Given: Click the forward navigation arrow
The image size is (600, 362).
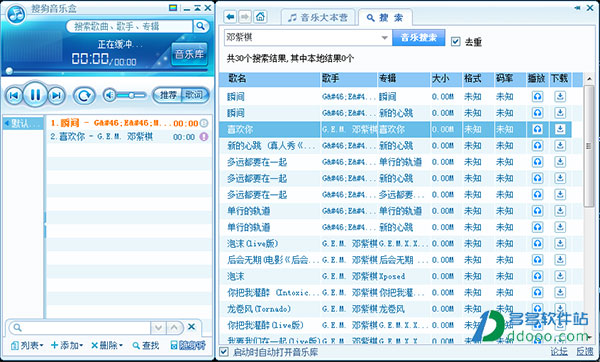Looking at the screenshot, I should tap(245, 17).
